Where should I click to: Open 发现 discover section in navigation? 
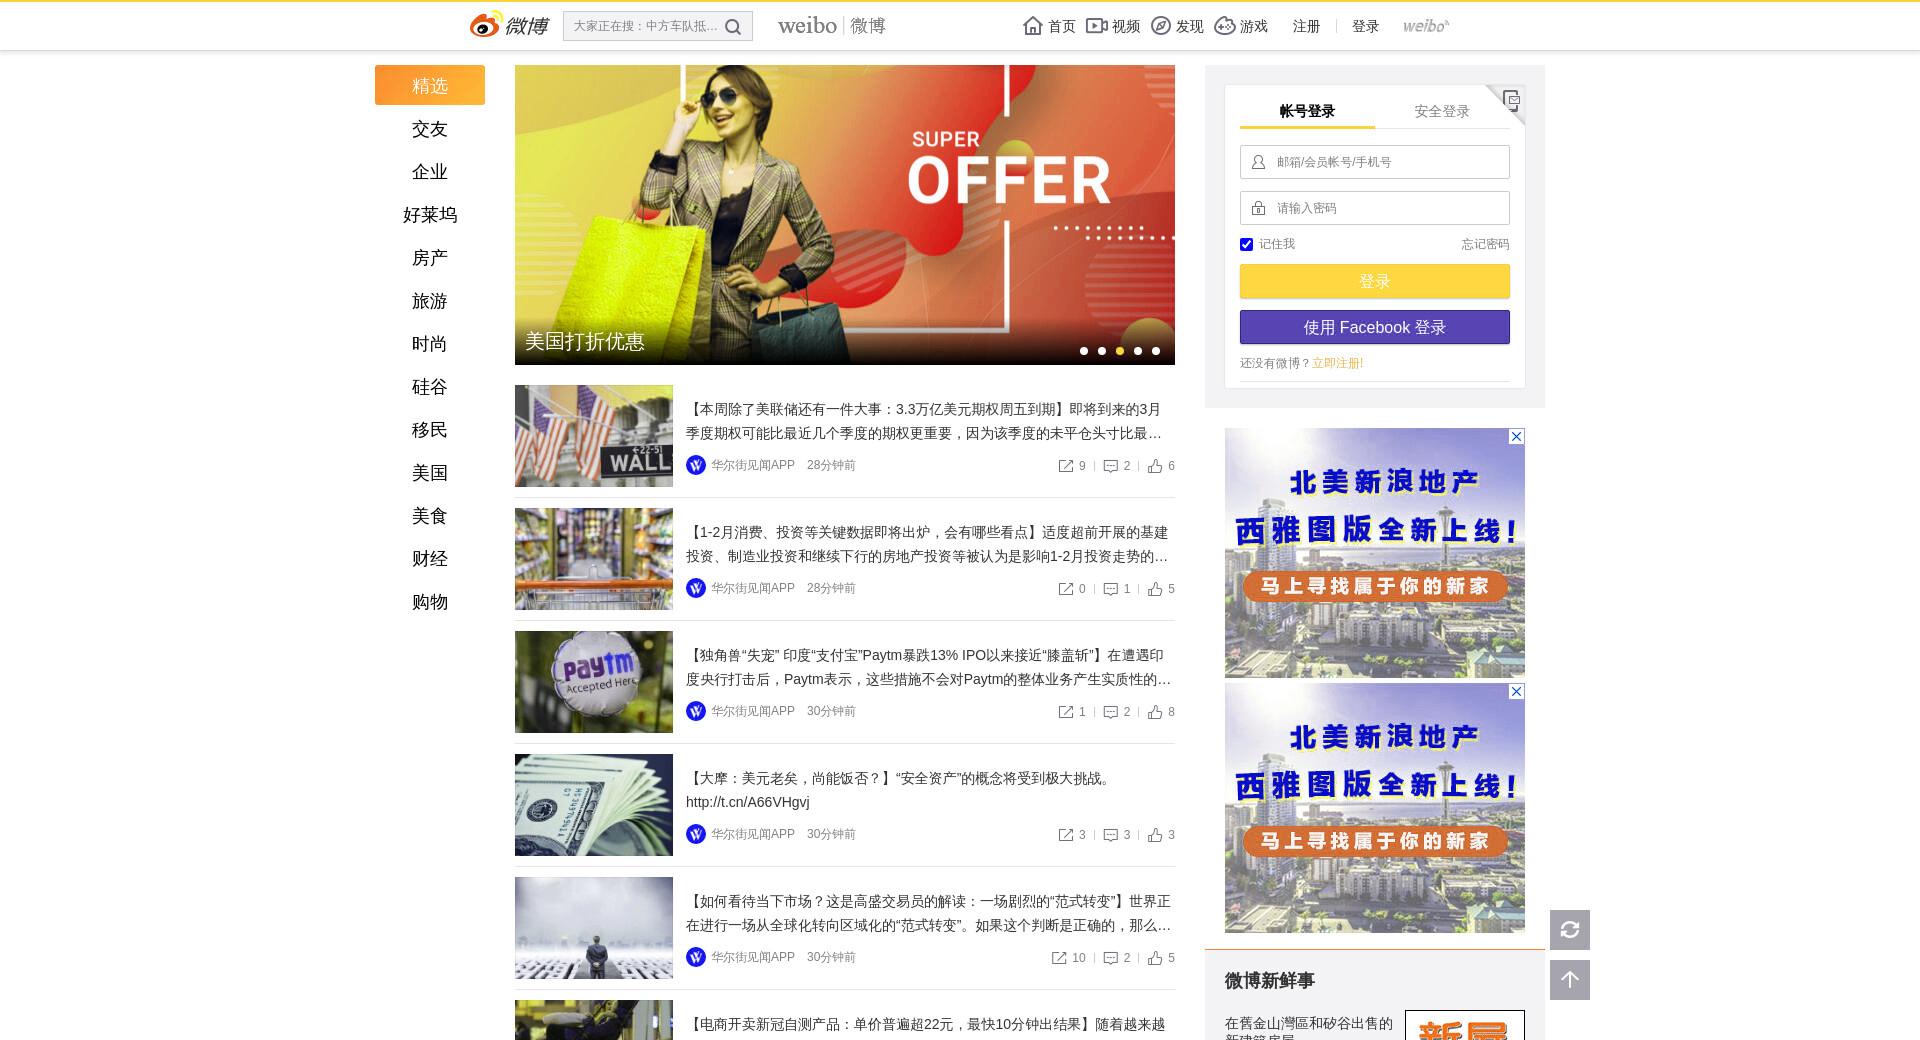pyautogui.click(x=1177, y=26)
